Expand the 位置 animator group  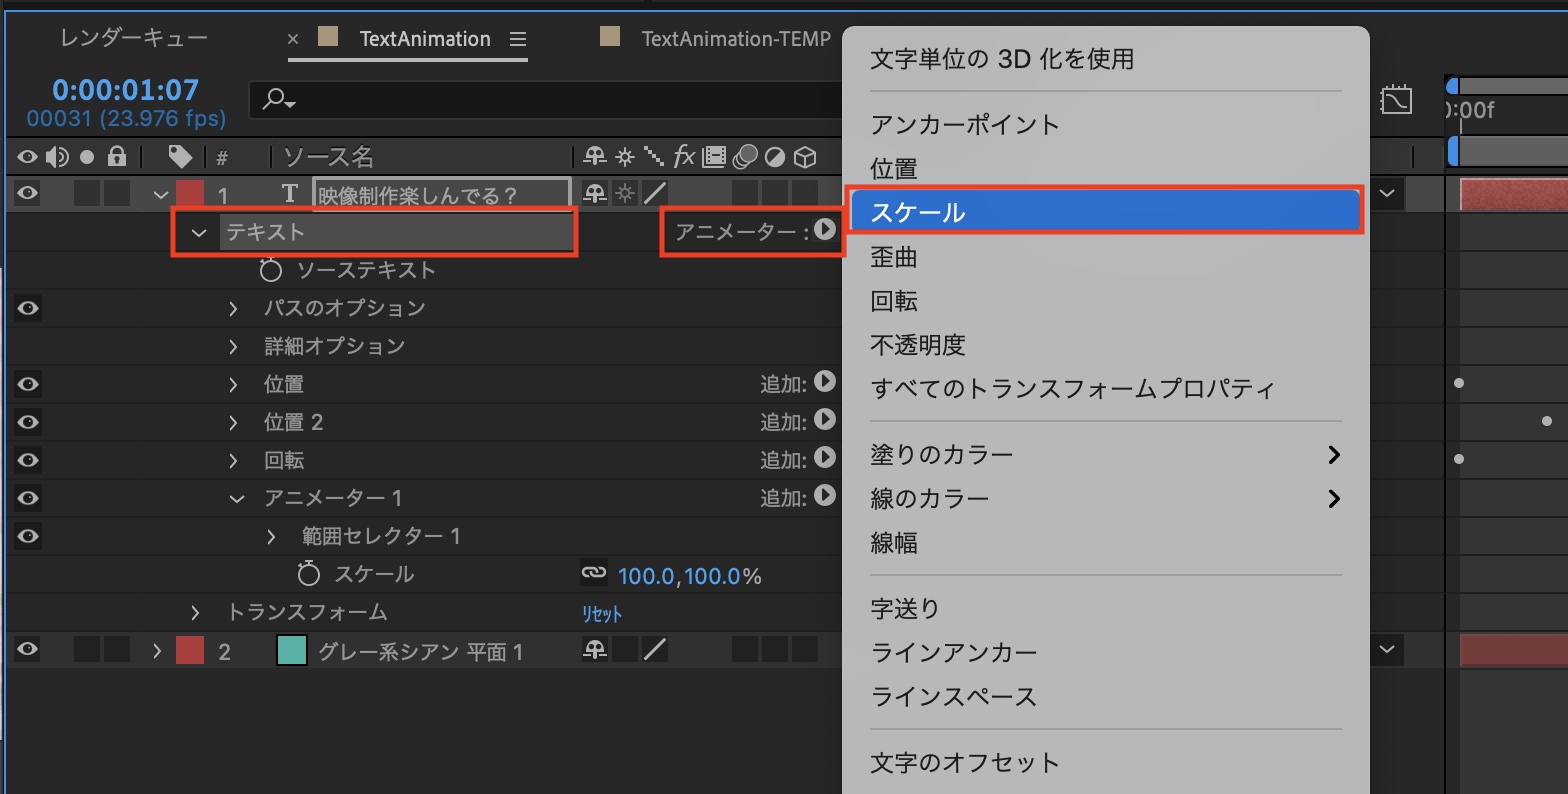click(x=234, y=384)
